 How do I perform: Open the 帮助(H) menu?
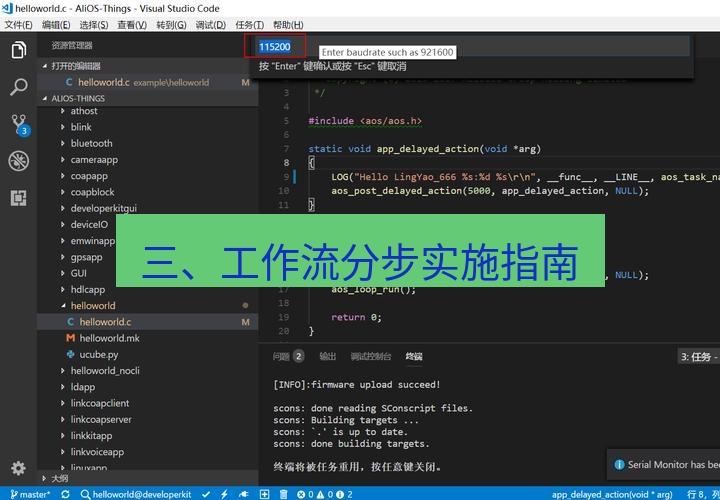(x=288, y=25)
